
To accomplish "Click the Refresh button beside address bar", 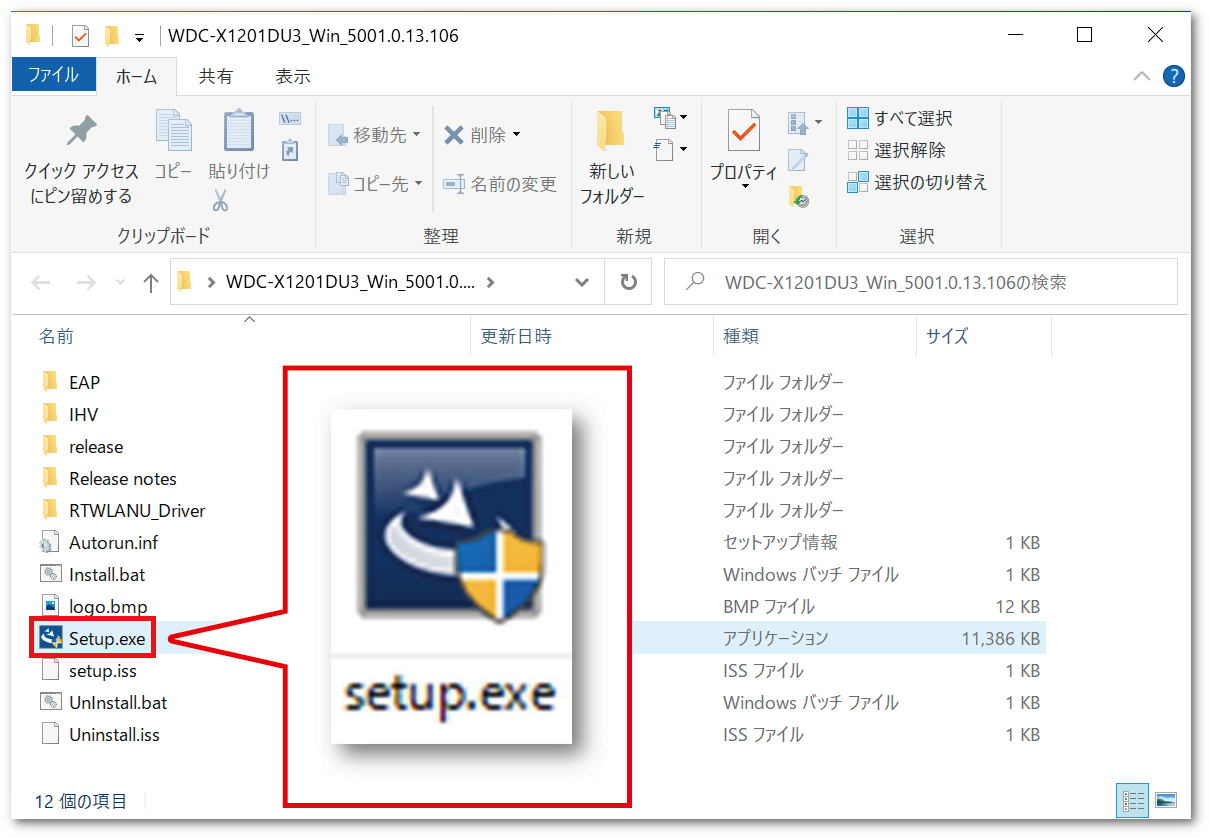I will click(628, 282).
